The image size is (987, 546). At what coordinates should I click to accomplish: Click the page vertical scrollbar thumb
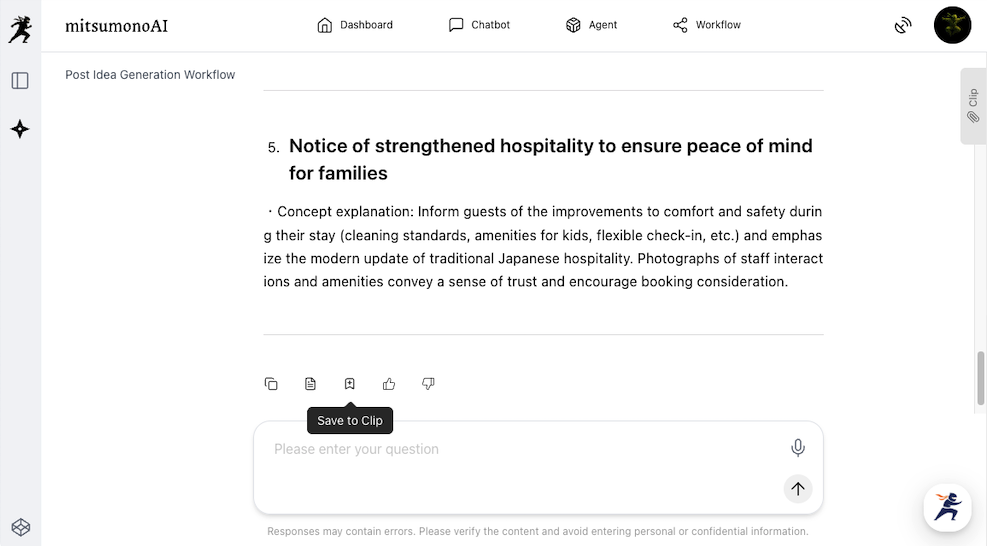tap(981, 378)
